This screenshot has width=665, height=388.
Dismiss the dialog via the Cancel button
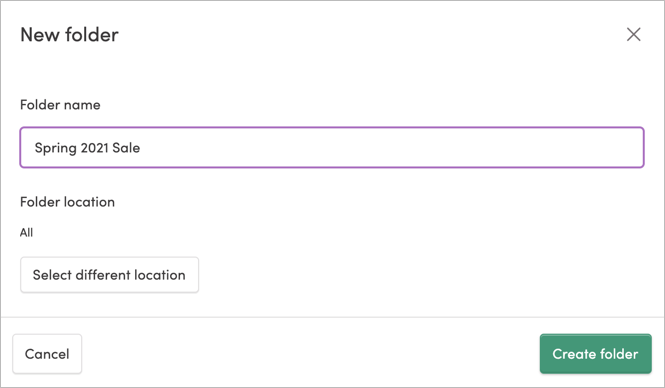pyautogui.click(x=47, y=354)
